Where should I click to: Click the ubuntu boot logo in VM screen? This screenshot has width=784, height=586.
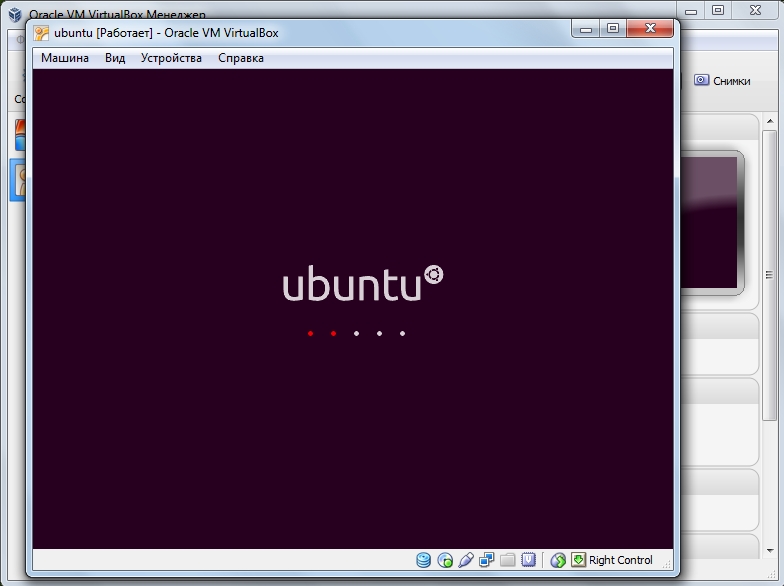coord(362,283)
